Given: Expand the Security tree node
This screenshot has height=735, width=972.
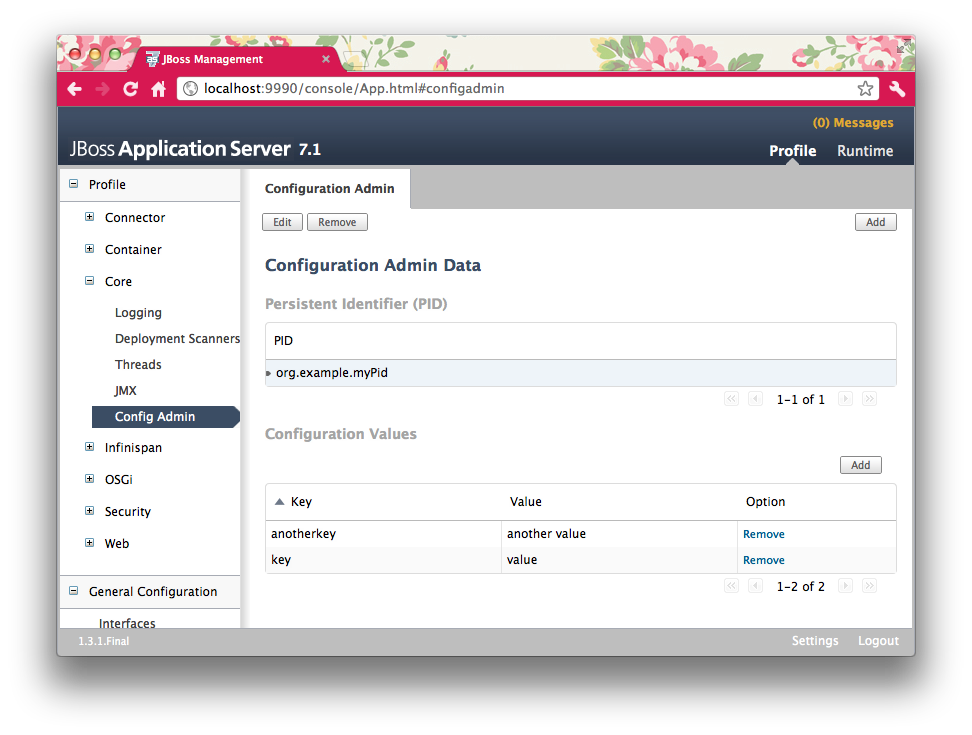Looking at the screenshot, I should pos(90,511).
